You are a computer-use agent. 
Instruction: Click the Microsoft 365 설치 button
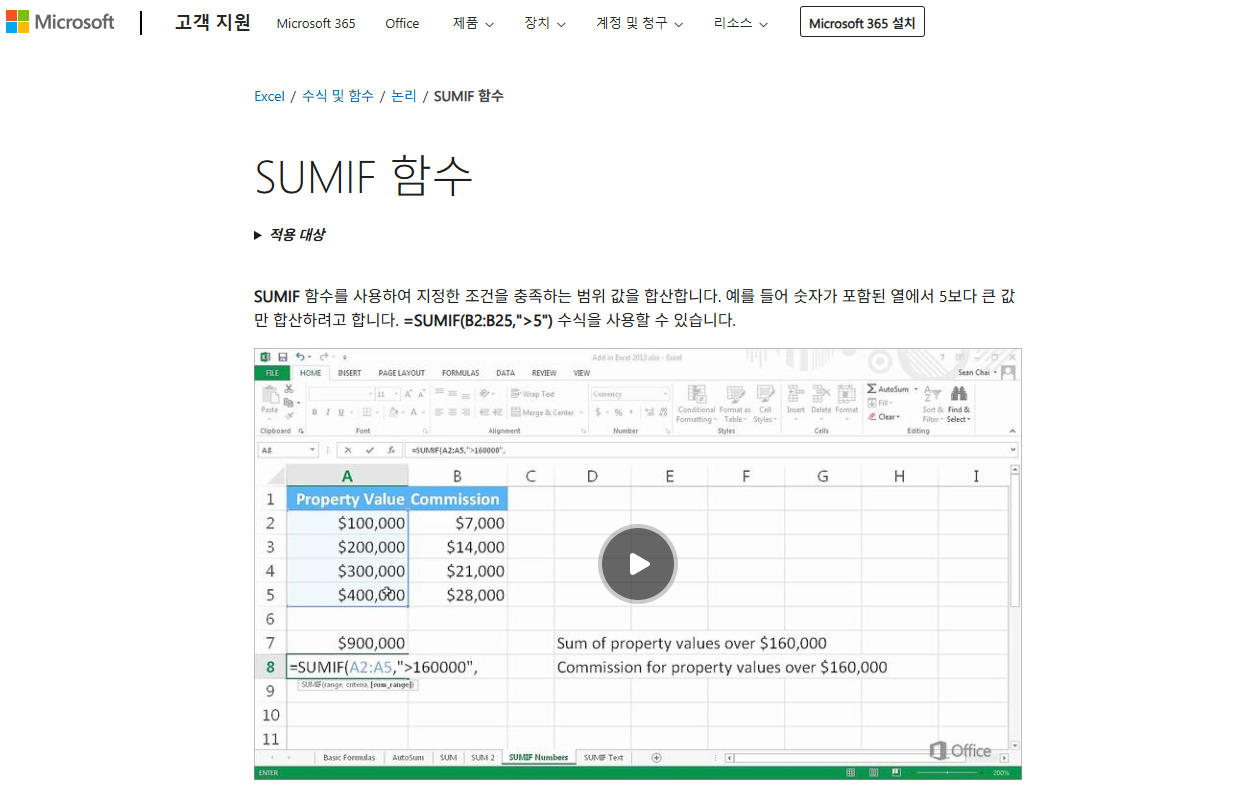click(x=862, y=22)
